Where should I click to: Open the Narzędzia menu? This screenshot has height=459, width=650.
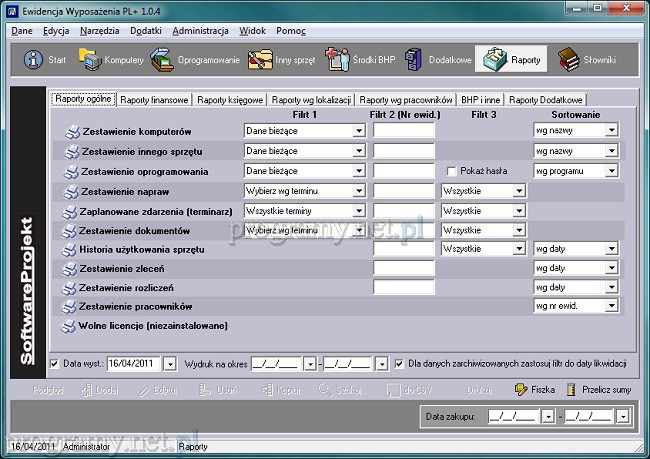pos(99,31)
